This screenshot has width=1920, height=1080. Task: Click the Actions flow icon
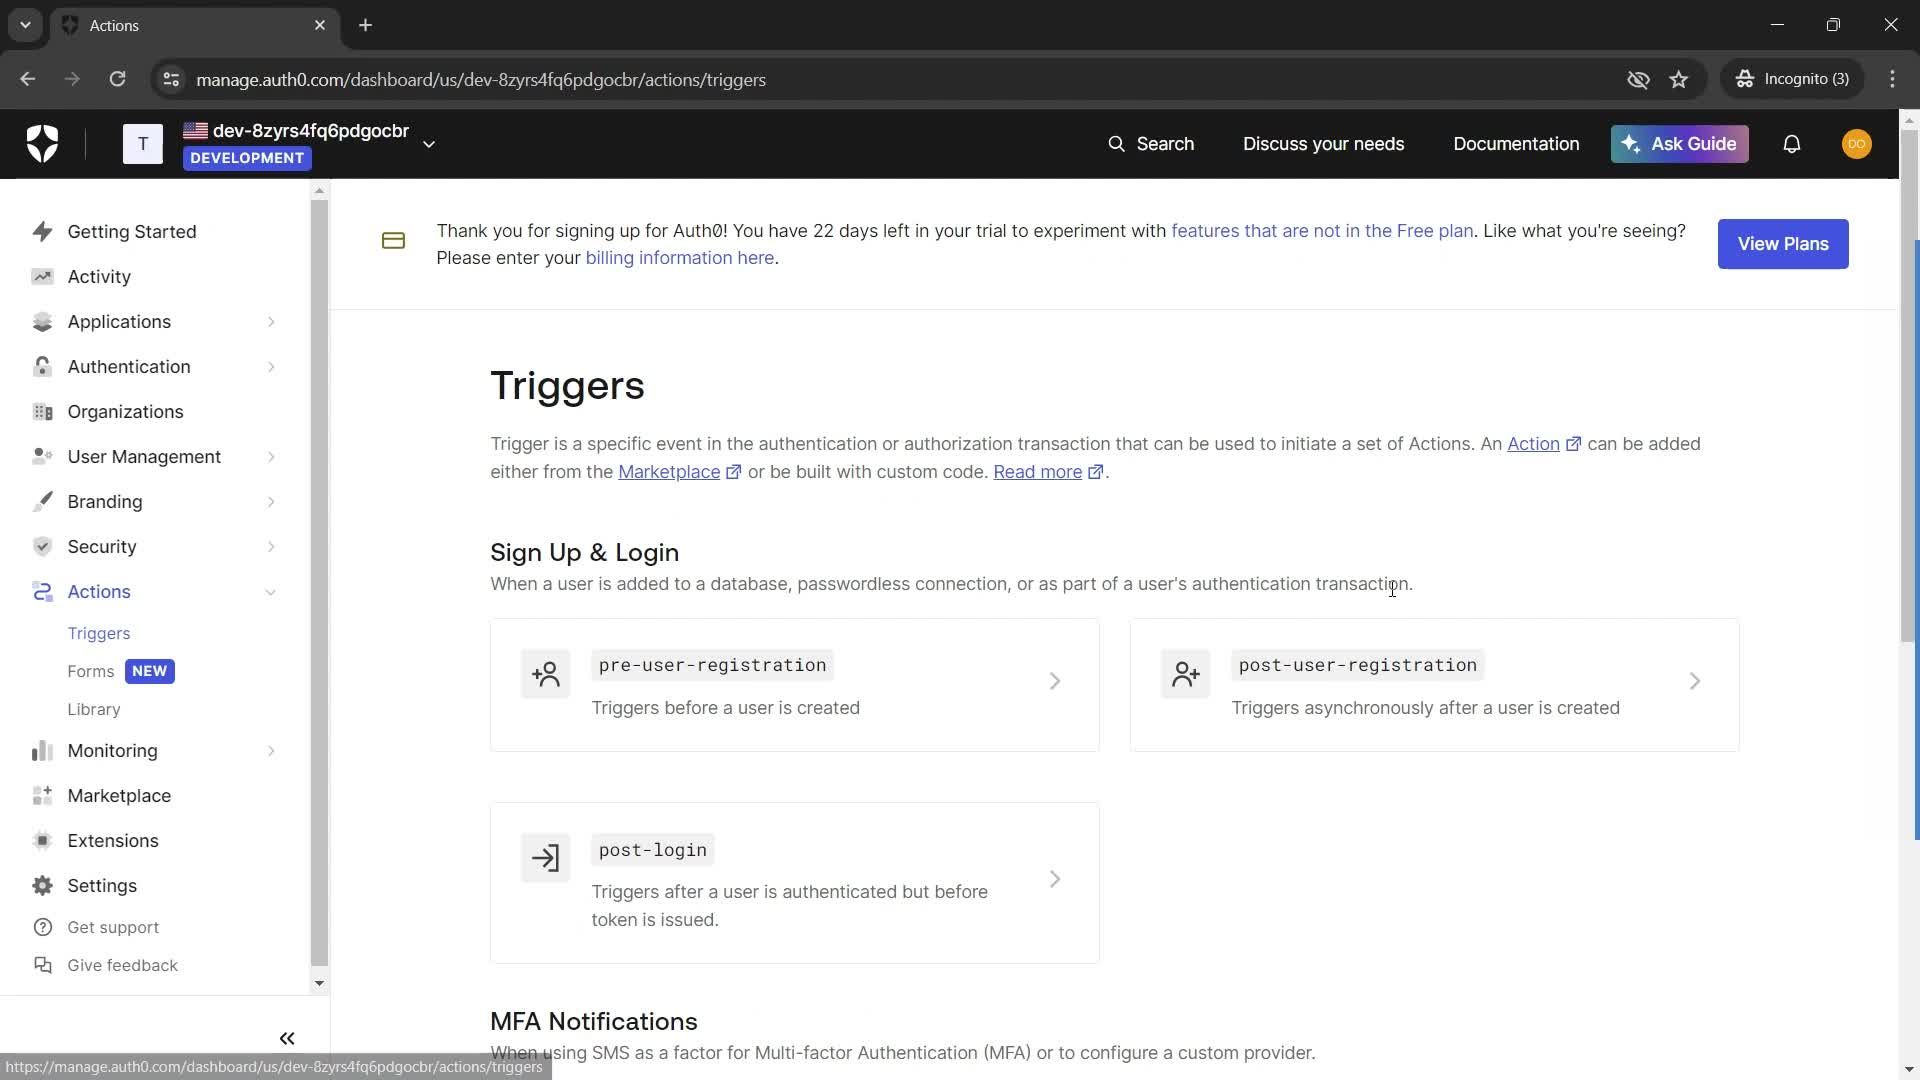(x=42, y=592)
